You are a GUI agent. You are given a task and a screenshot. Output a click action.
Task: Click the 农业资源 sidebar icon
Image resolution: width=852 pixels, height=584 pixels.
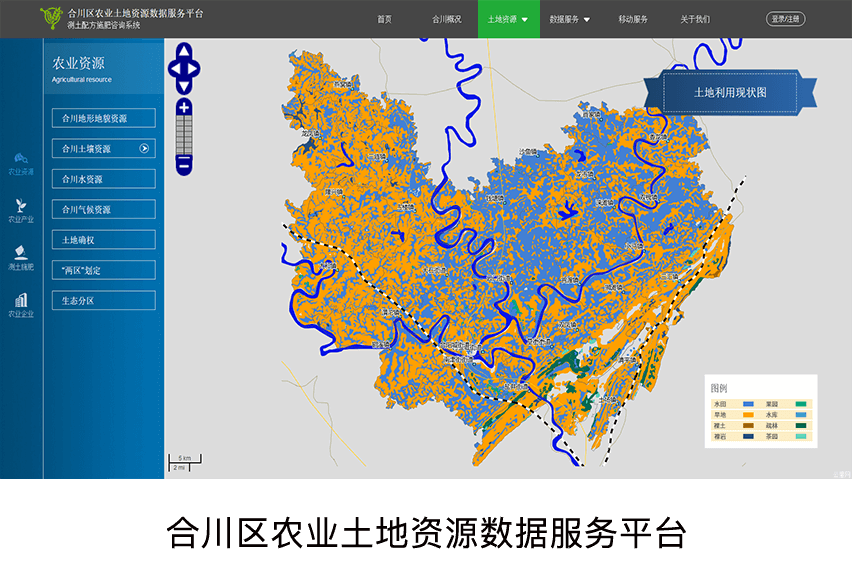coord(21,158)
